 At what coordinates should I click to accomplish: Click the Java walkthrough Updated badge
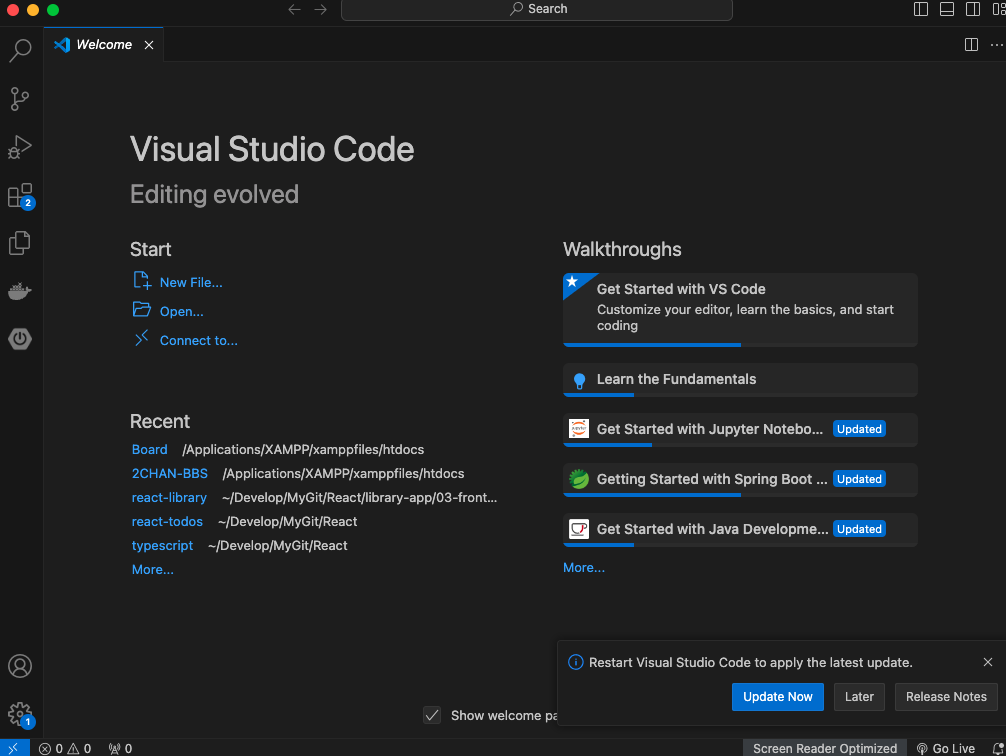(x=859, y=529)
